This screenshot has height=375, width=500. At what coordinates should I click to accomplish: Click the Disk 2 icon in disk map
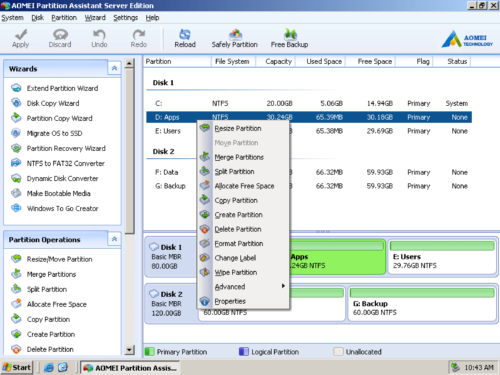[154, 294]
